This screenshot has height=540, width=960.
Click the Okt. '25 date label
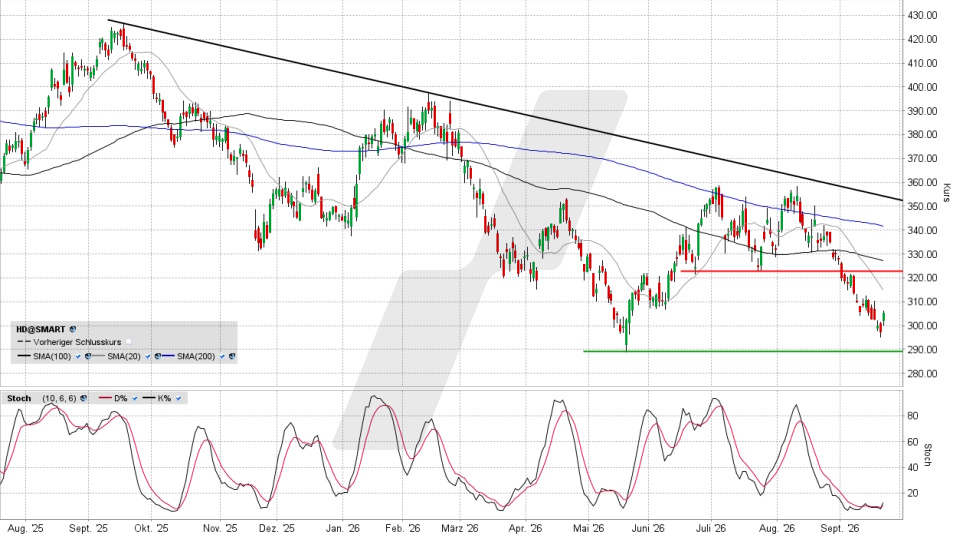tap(151, 528)
